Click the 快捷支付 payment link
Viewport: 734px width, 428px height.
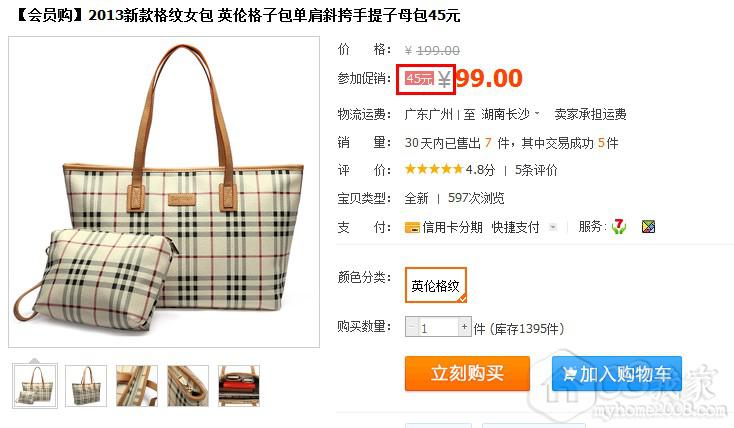point(515,228)
